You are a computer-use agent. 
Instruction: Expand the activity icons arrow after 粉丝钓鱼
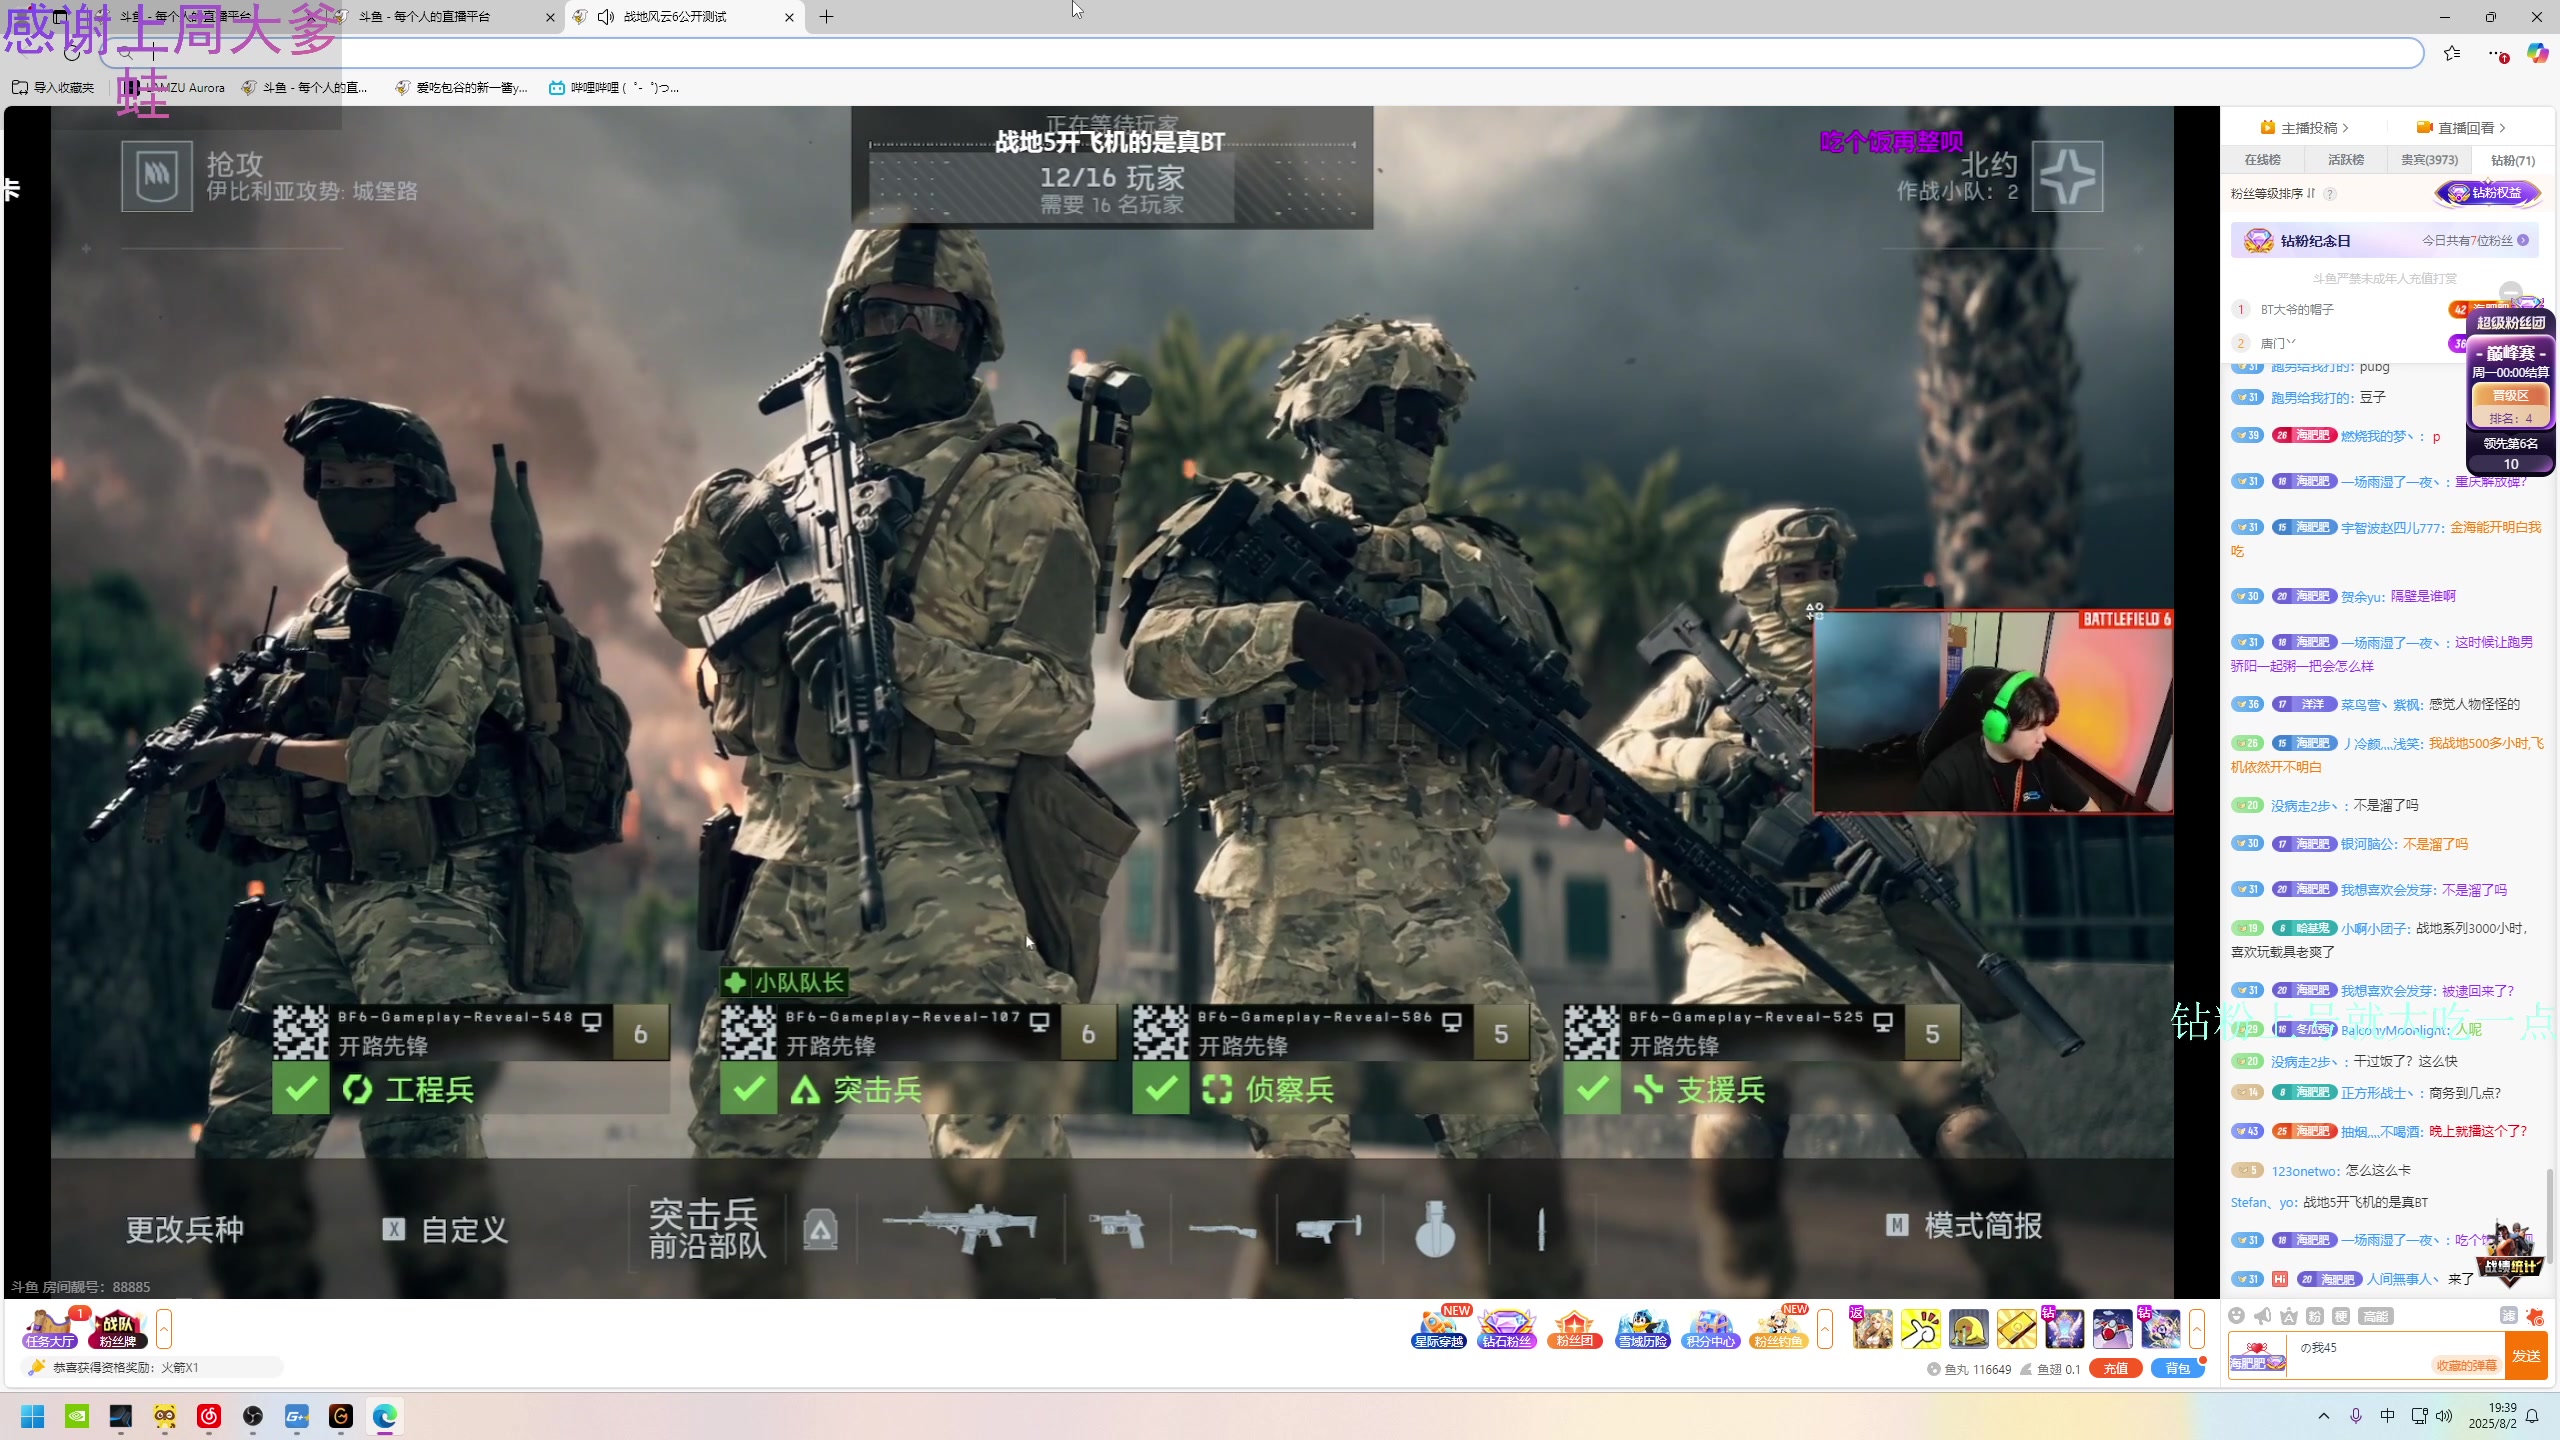1825,1329
